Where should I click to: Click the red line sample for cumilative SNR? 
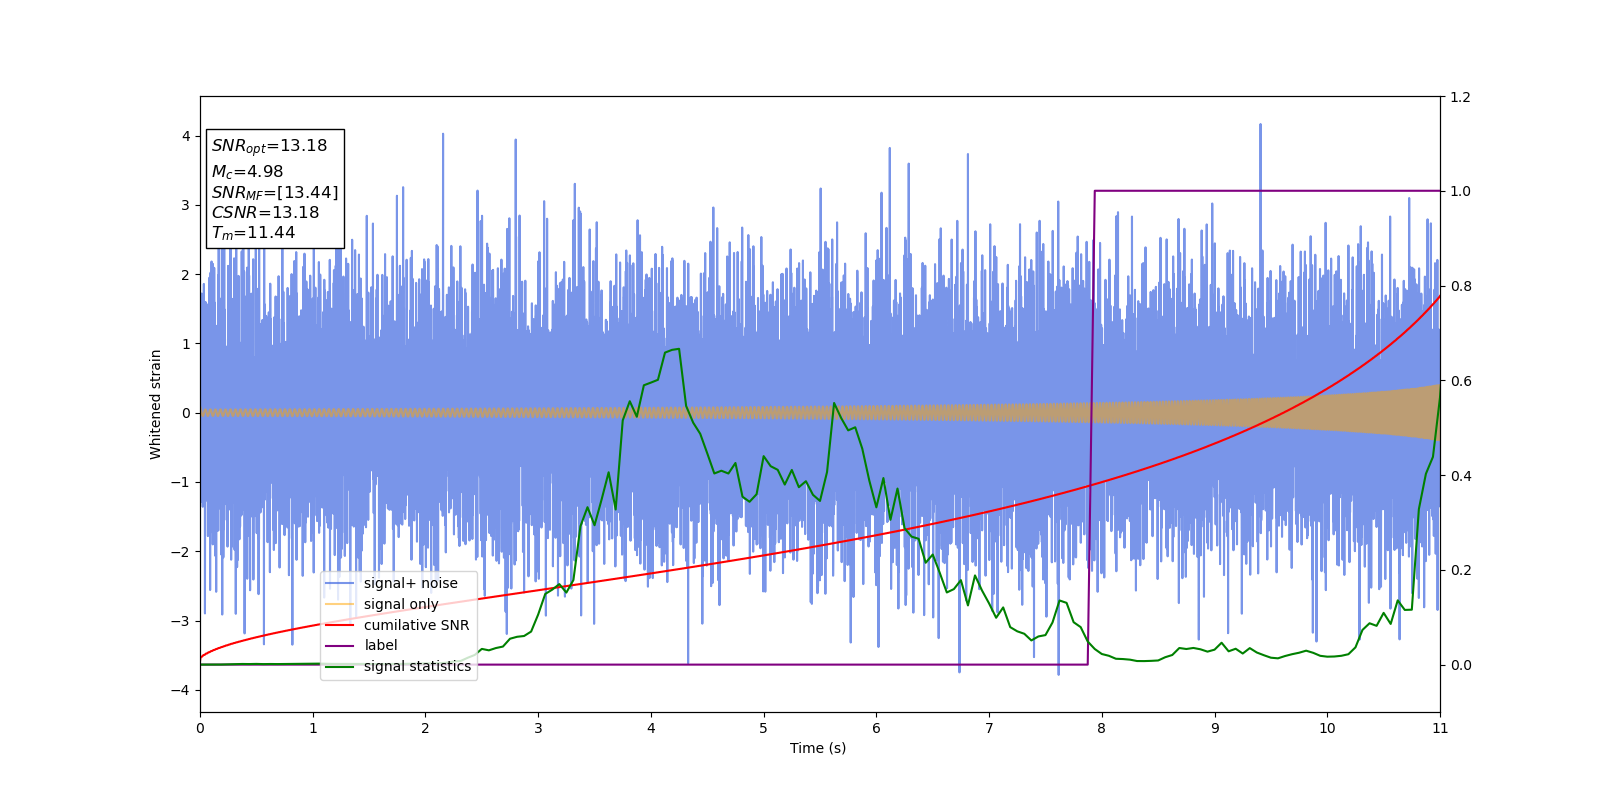340,625
